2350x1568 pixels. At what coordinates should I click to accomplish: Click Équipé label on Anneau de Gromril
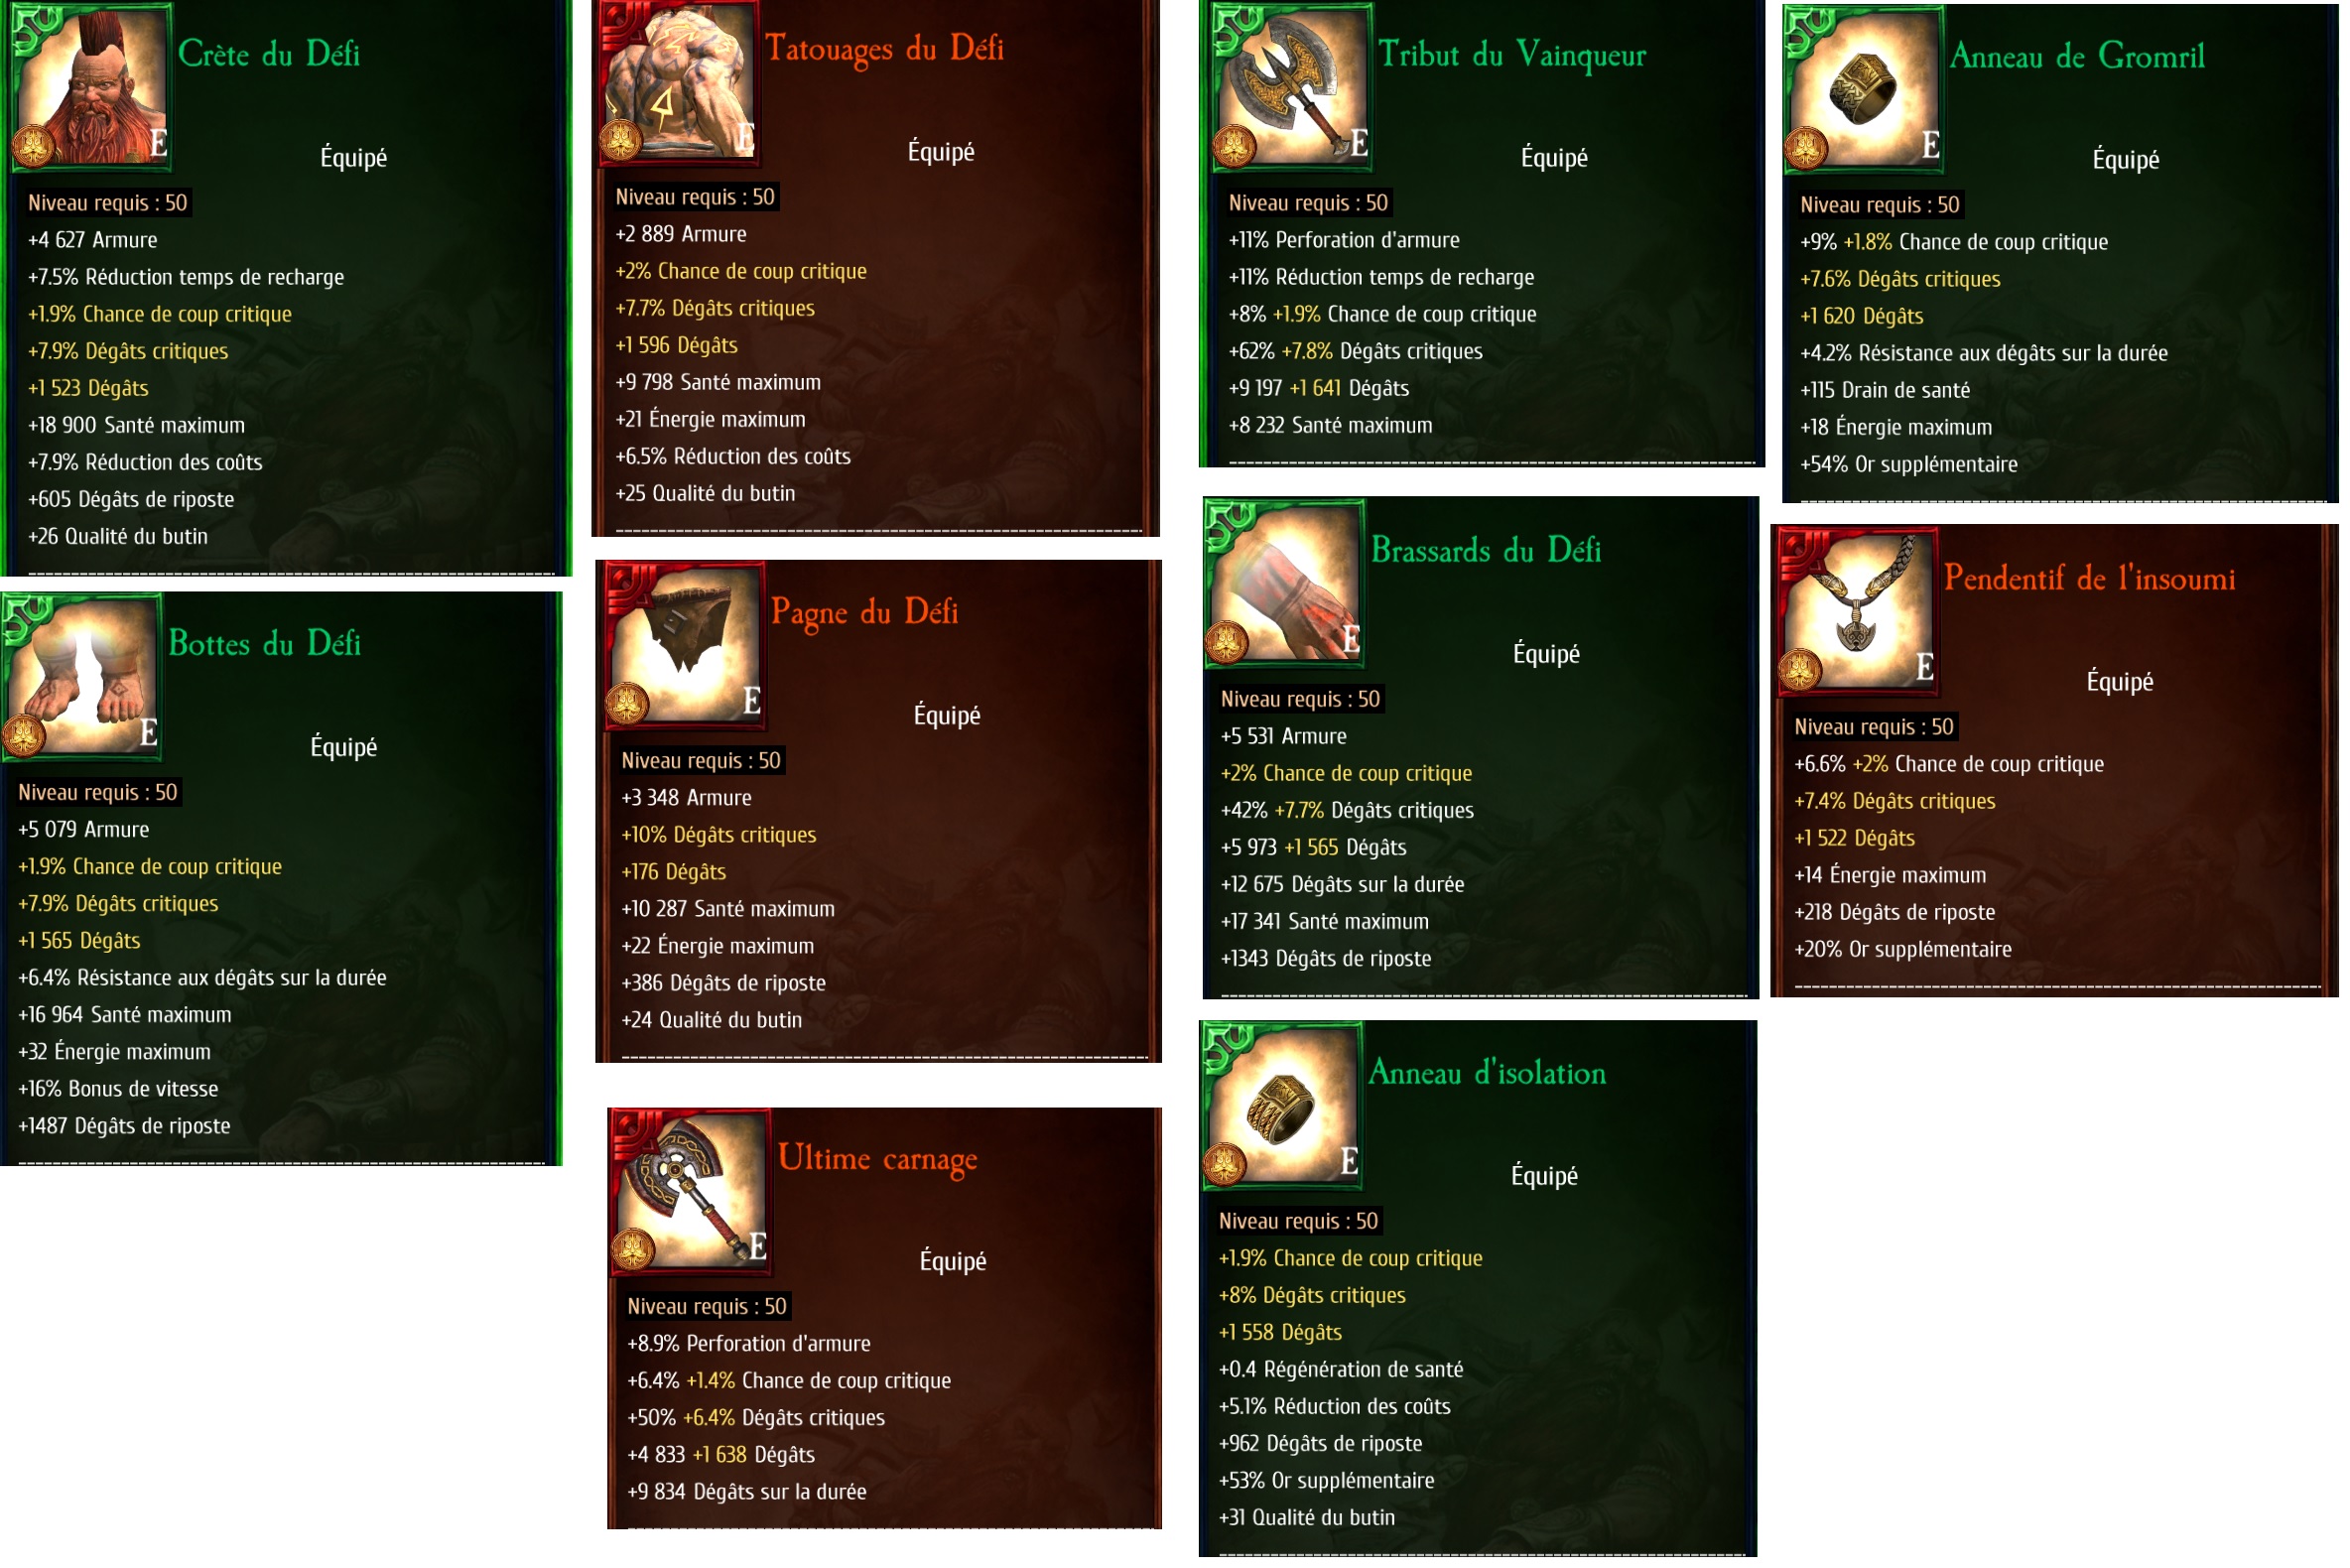coord(2127,159)
